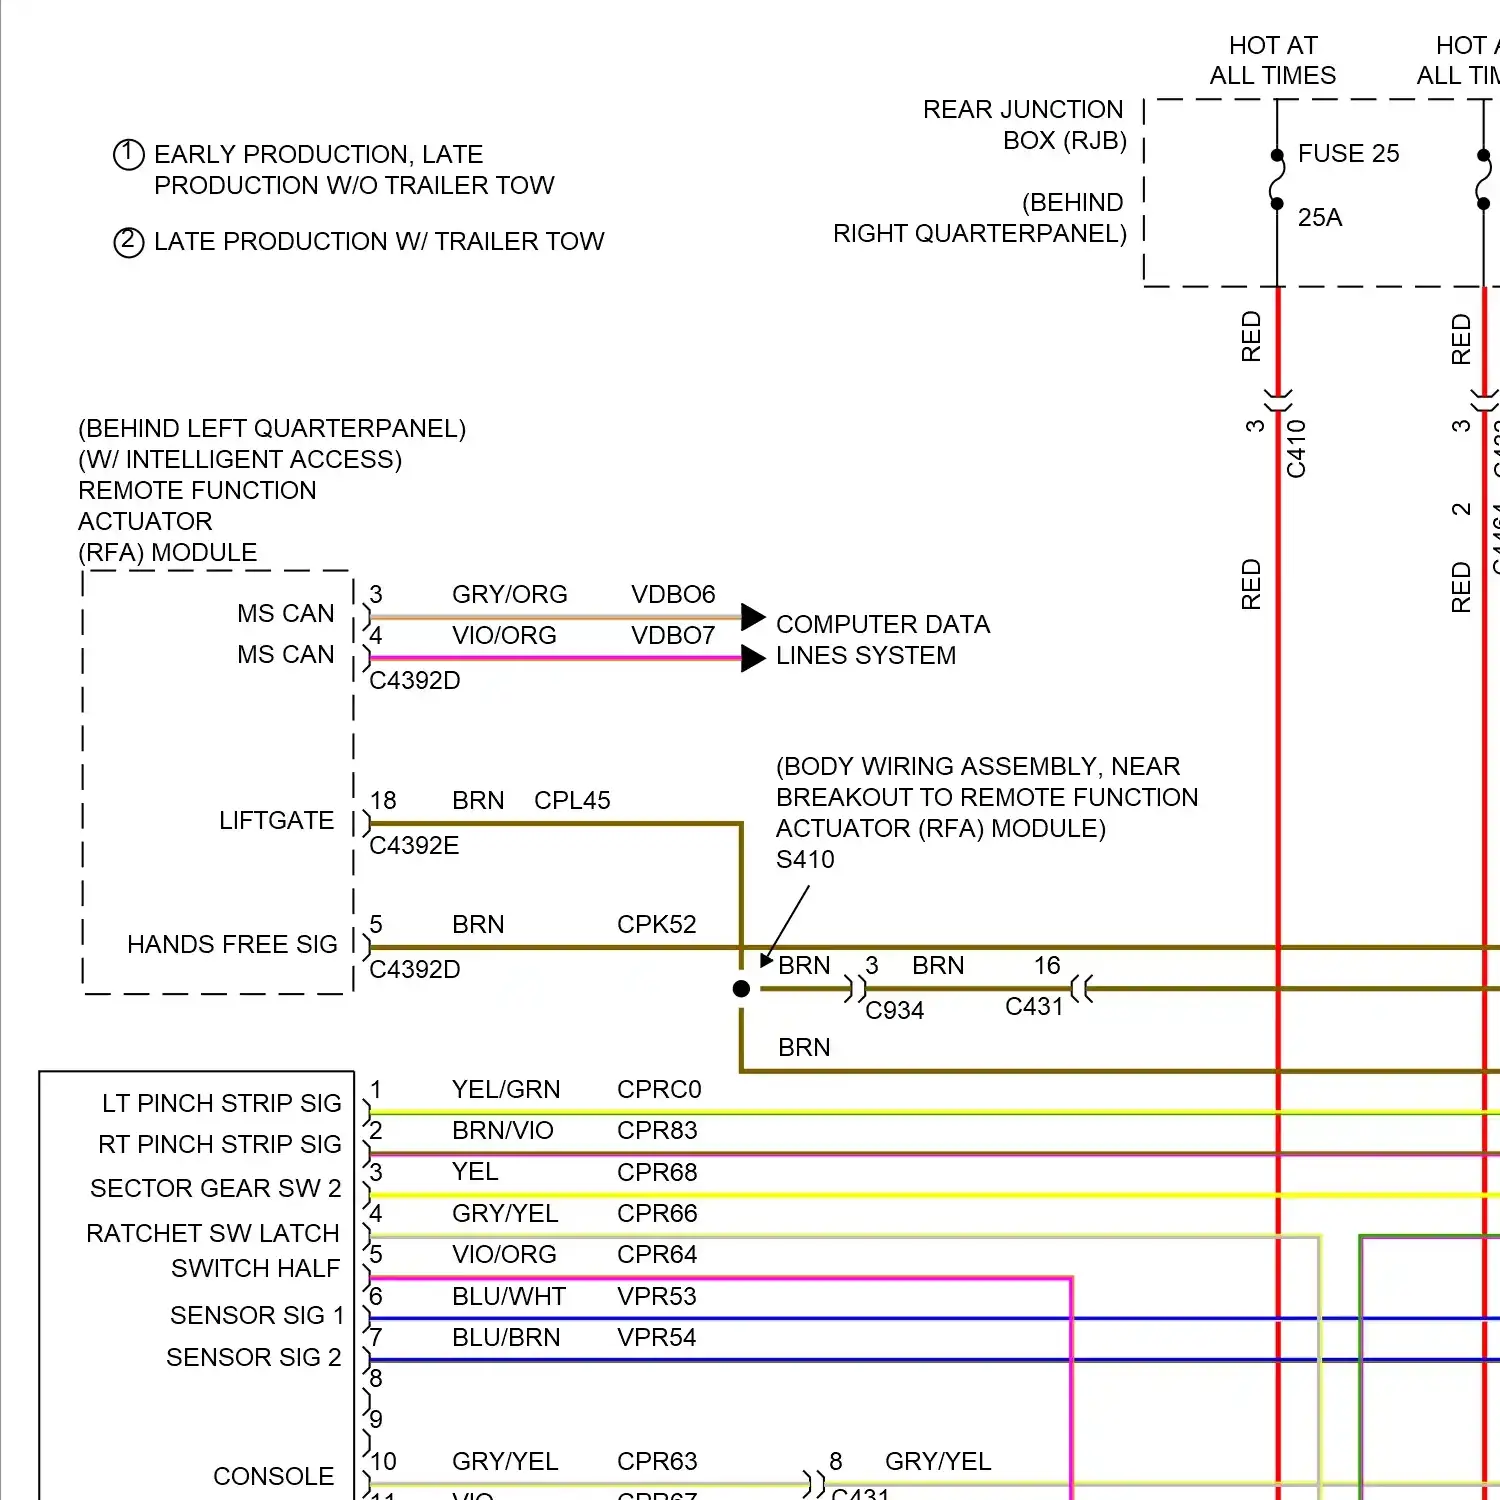Click the C431 connector label next to 16
This screenshot has width=1500, height=1500.
(1034, 1006)
